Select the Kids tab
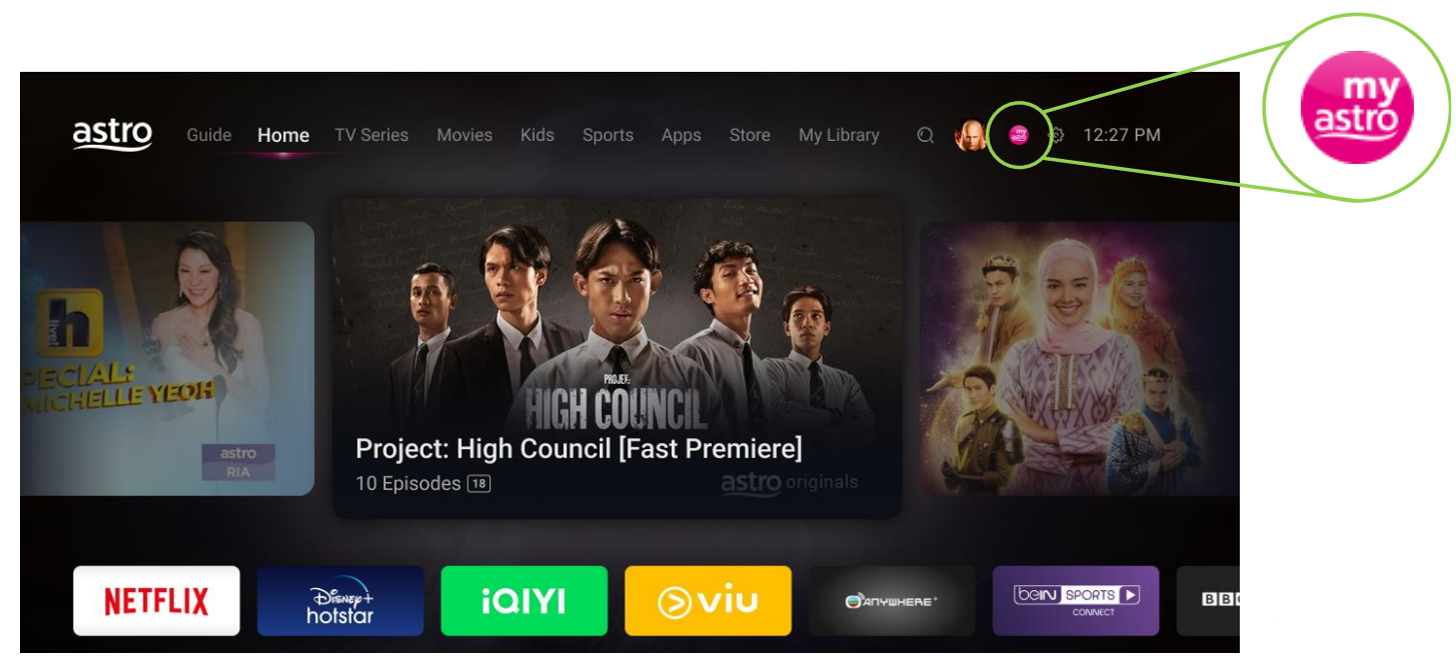The width and height of the screenshot is (1456, 664). 537,135
